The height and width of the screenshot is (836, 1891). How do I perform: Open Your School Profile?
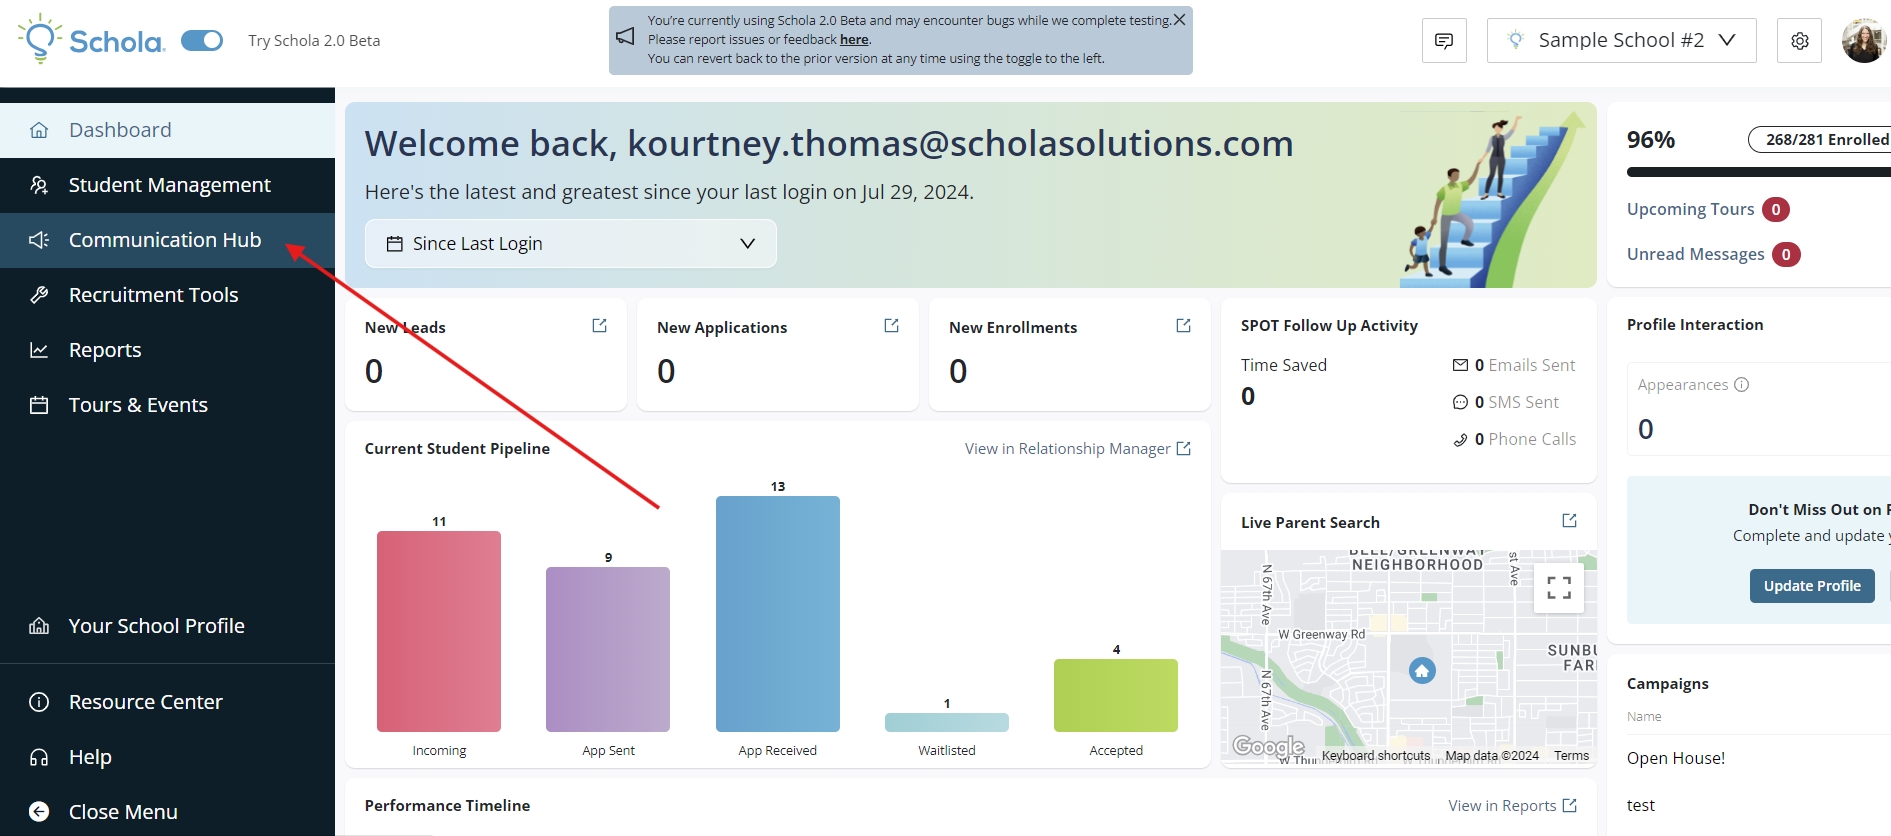click(167, 626)
